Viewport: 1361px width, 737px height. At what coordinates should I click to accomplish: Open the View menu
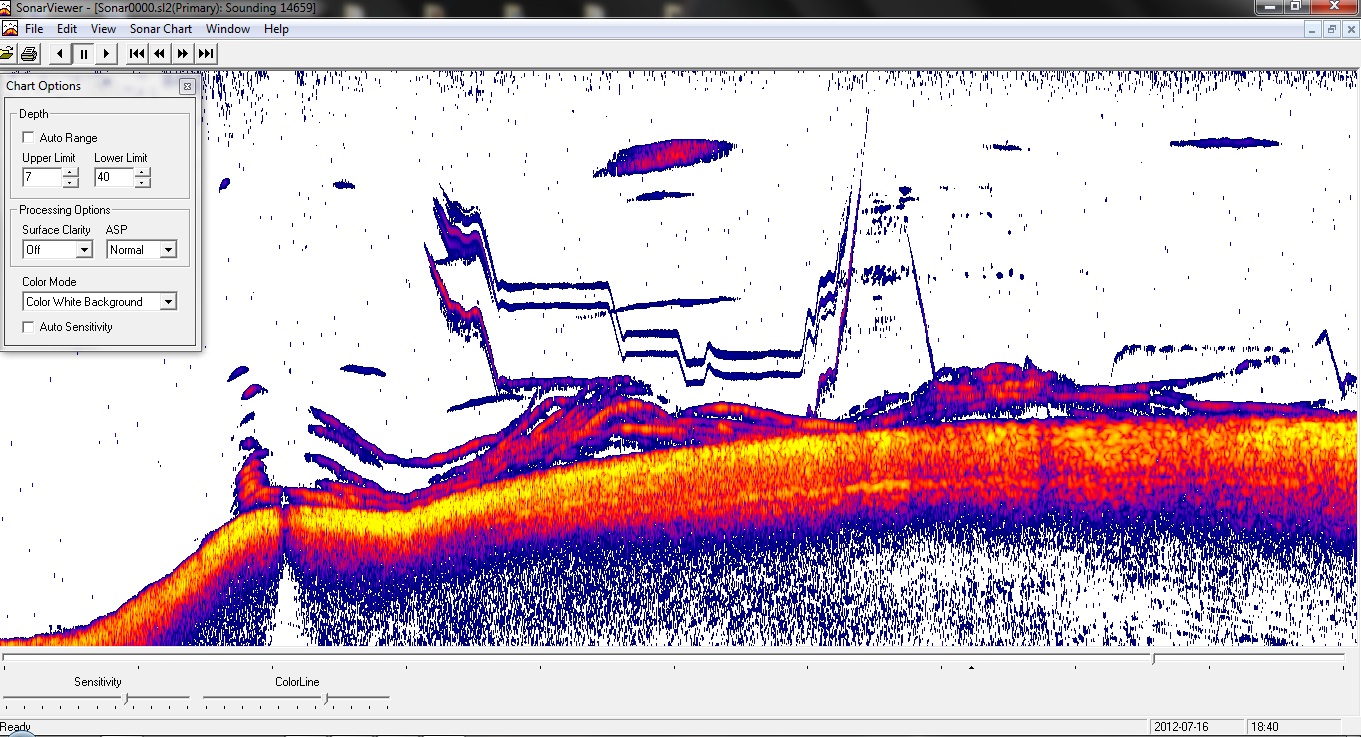(103, 29)
